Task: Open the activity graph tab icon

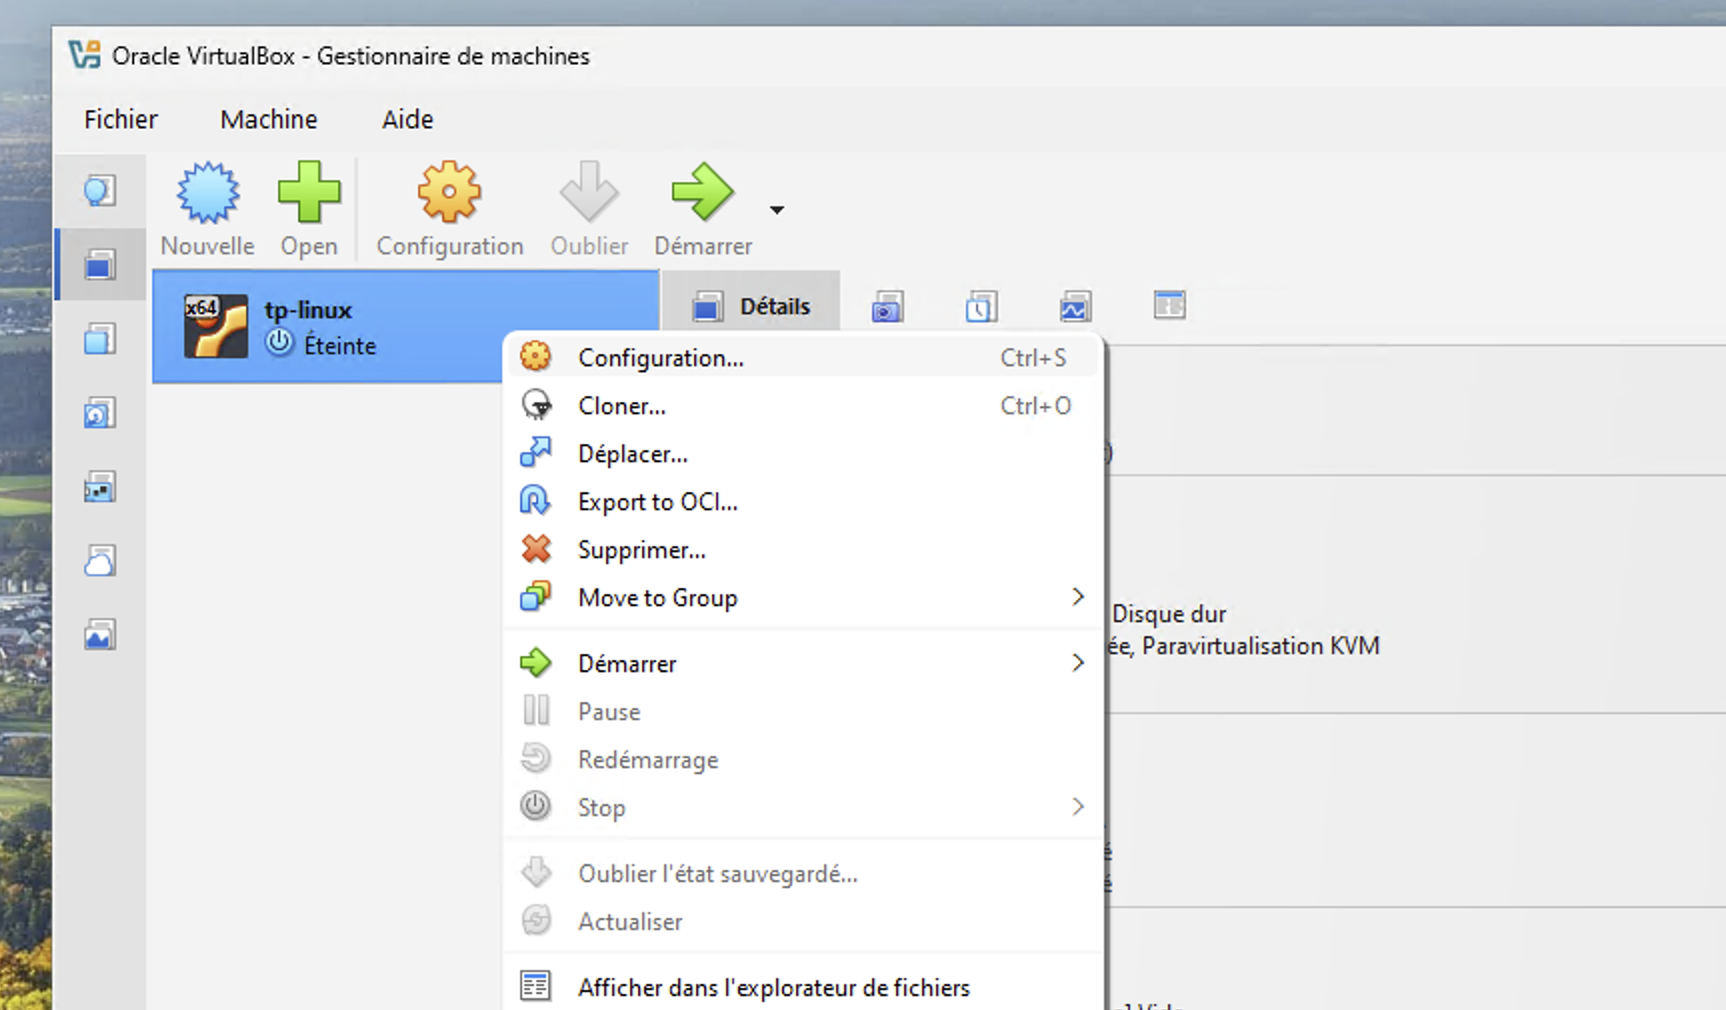Action: point(1075,307)
